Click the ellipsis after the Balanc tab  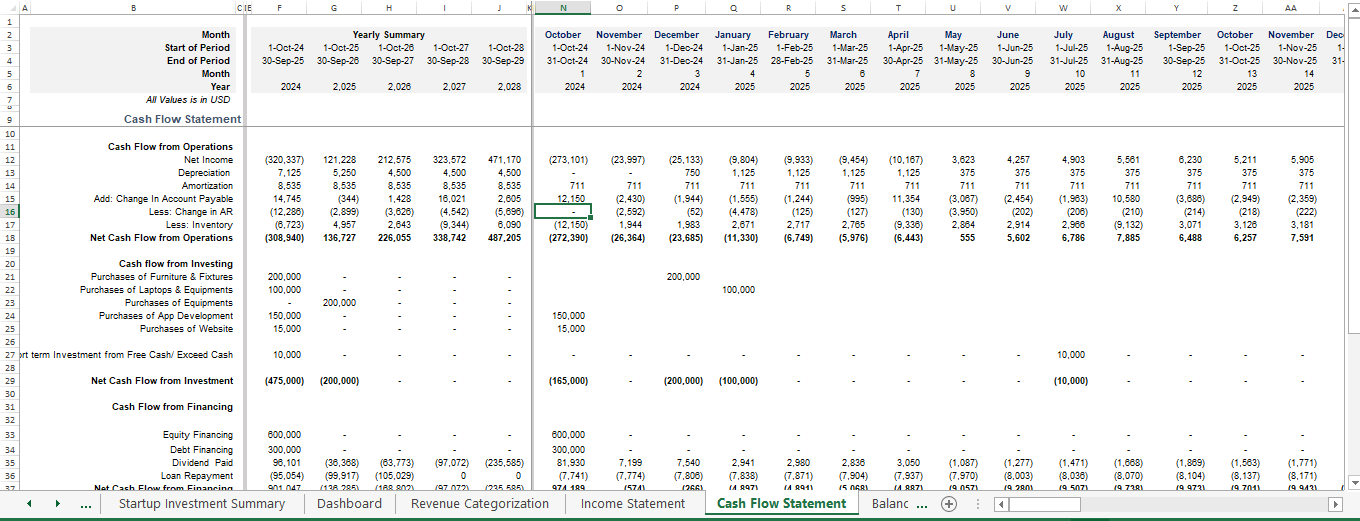[922, 505]
